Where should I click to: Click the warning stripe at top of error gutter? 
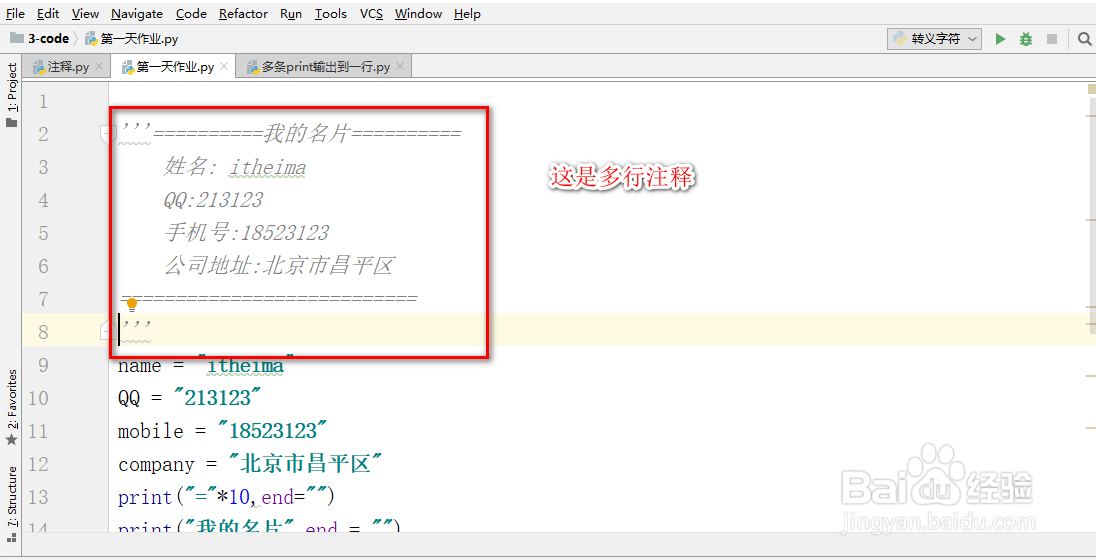[1092, 89]
